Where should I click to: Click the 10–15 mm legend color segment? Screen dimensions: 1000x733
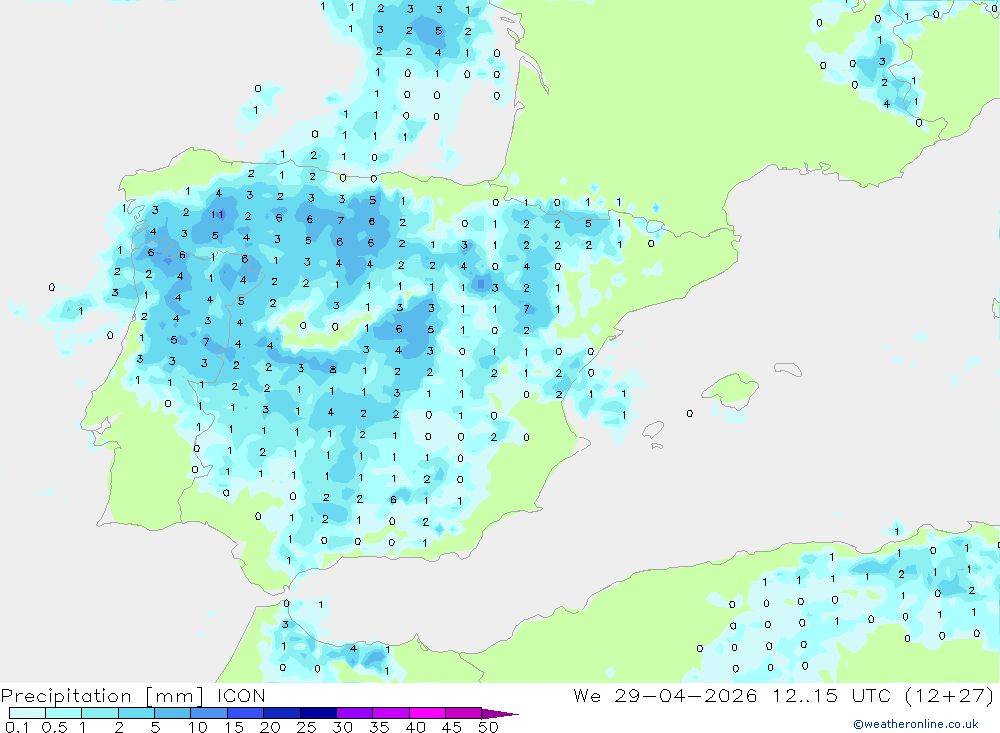209,713
